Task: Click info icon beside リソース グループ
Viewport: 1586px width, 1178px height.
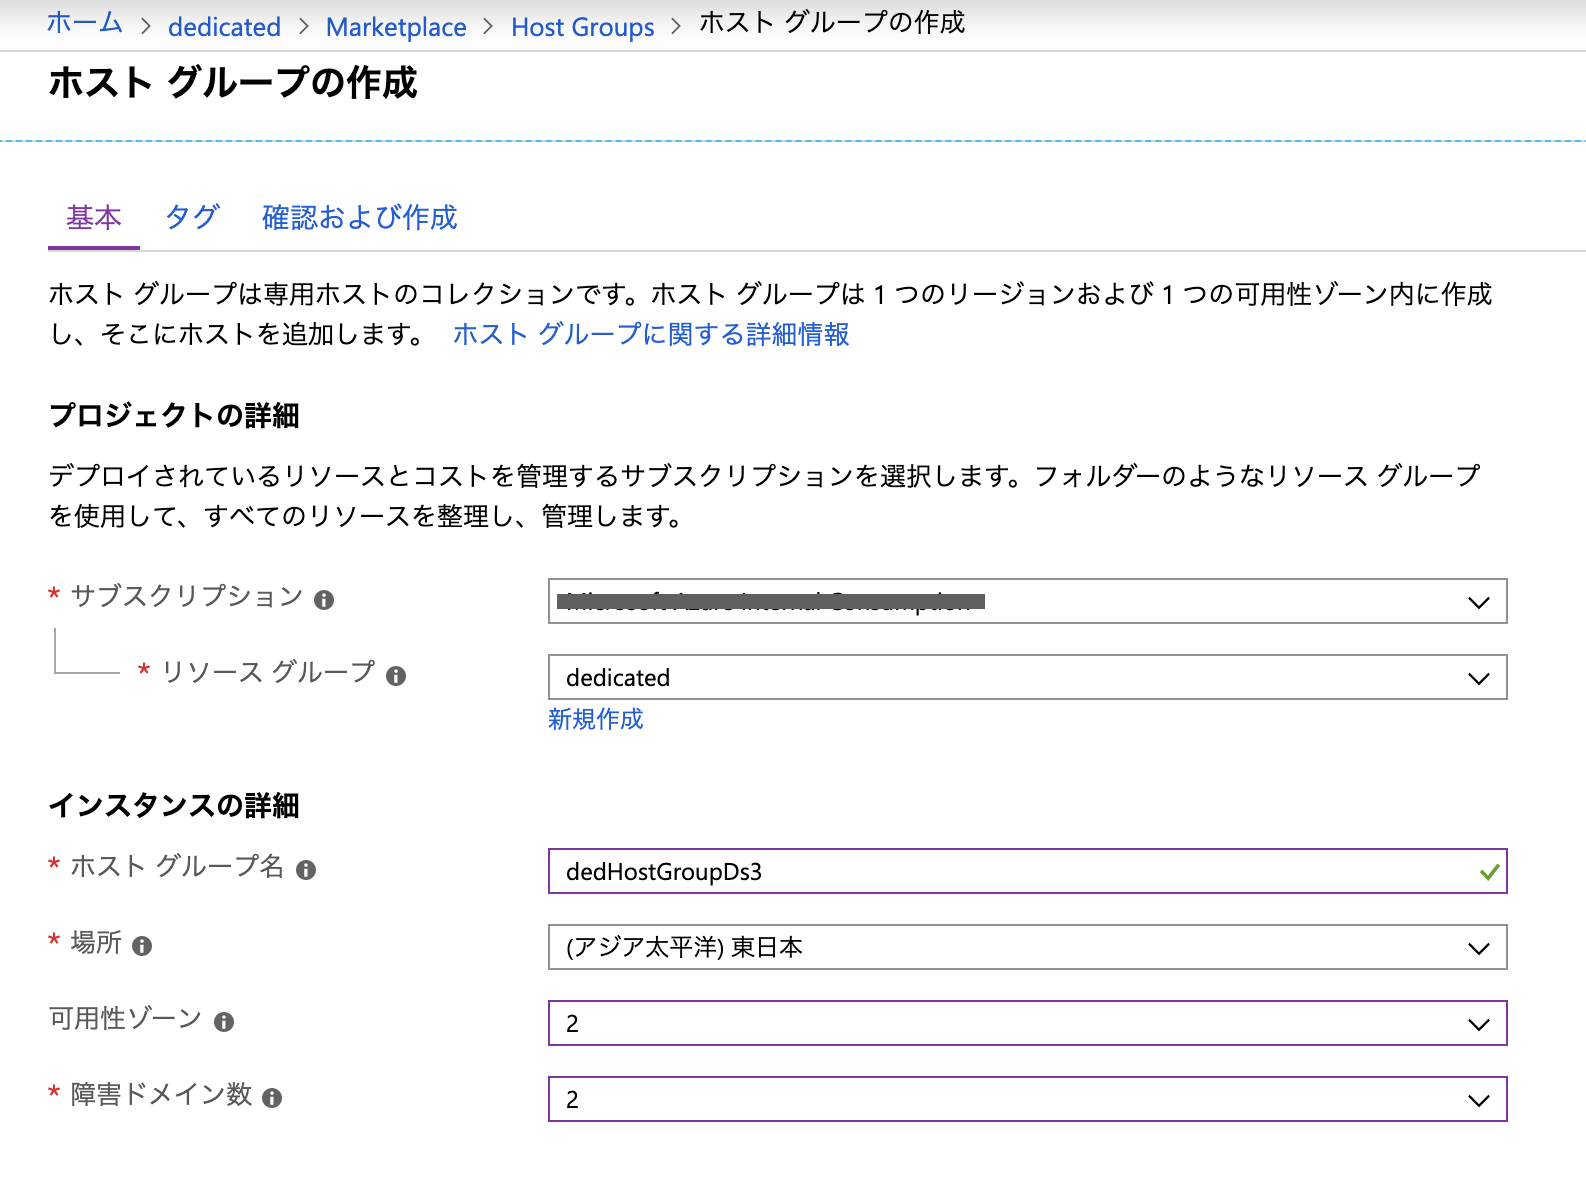Action: coord(396,676)
